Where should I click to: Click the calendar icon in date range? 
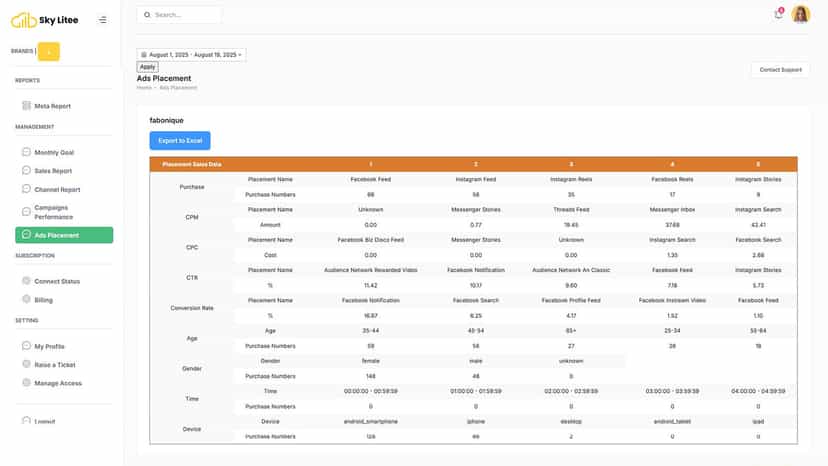tap(144, 54)
